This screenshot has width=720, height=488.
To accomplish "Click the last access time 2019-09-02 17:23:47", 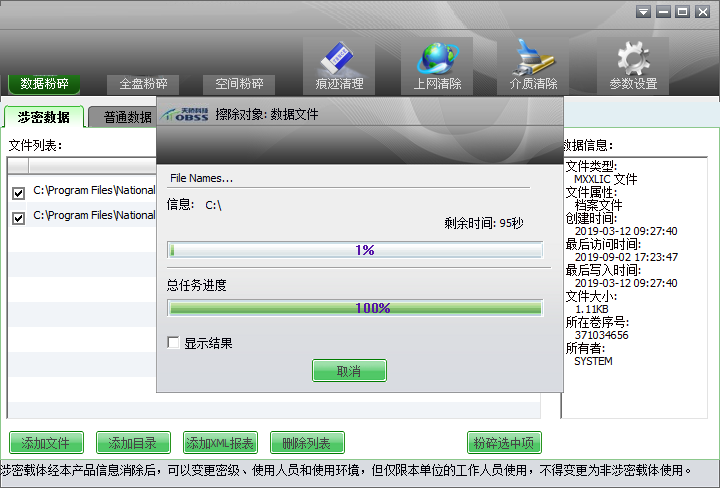I will (626, 257).
